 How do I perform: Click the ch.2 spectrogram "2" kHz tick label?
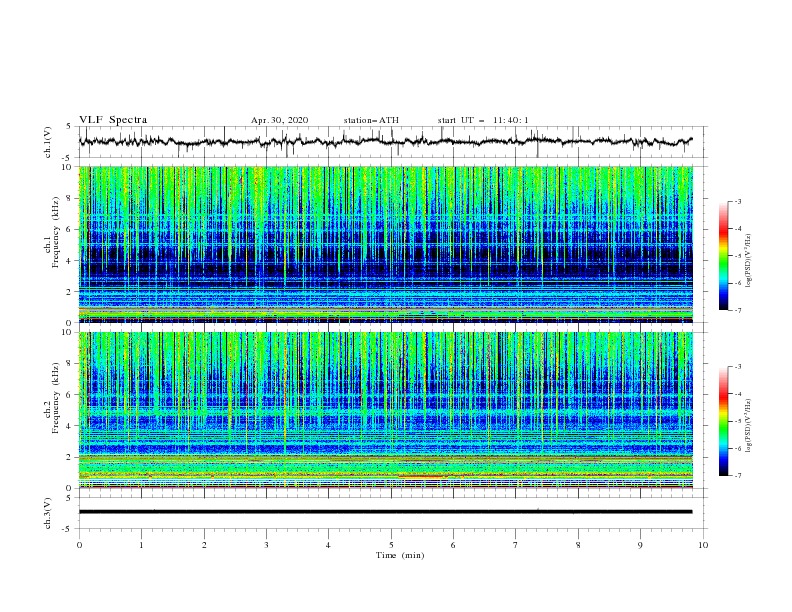click(70, 457)
